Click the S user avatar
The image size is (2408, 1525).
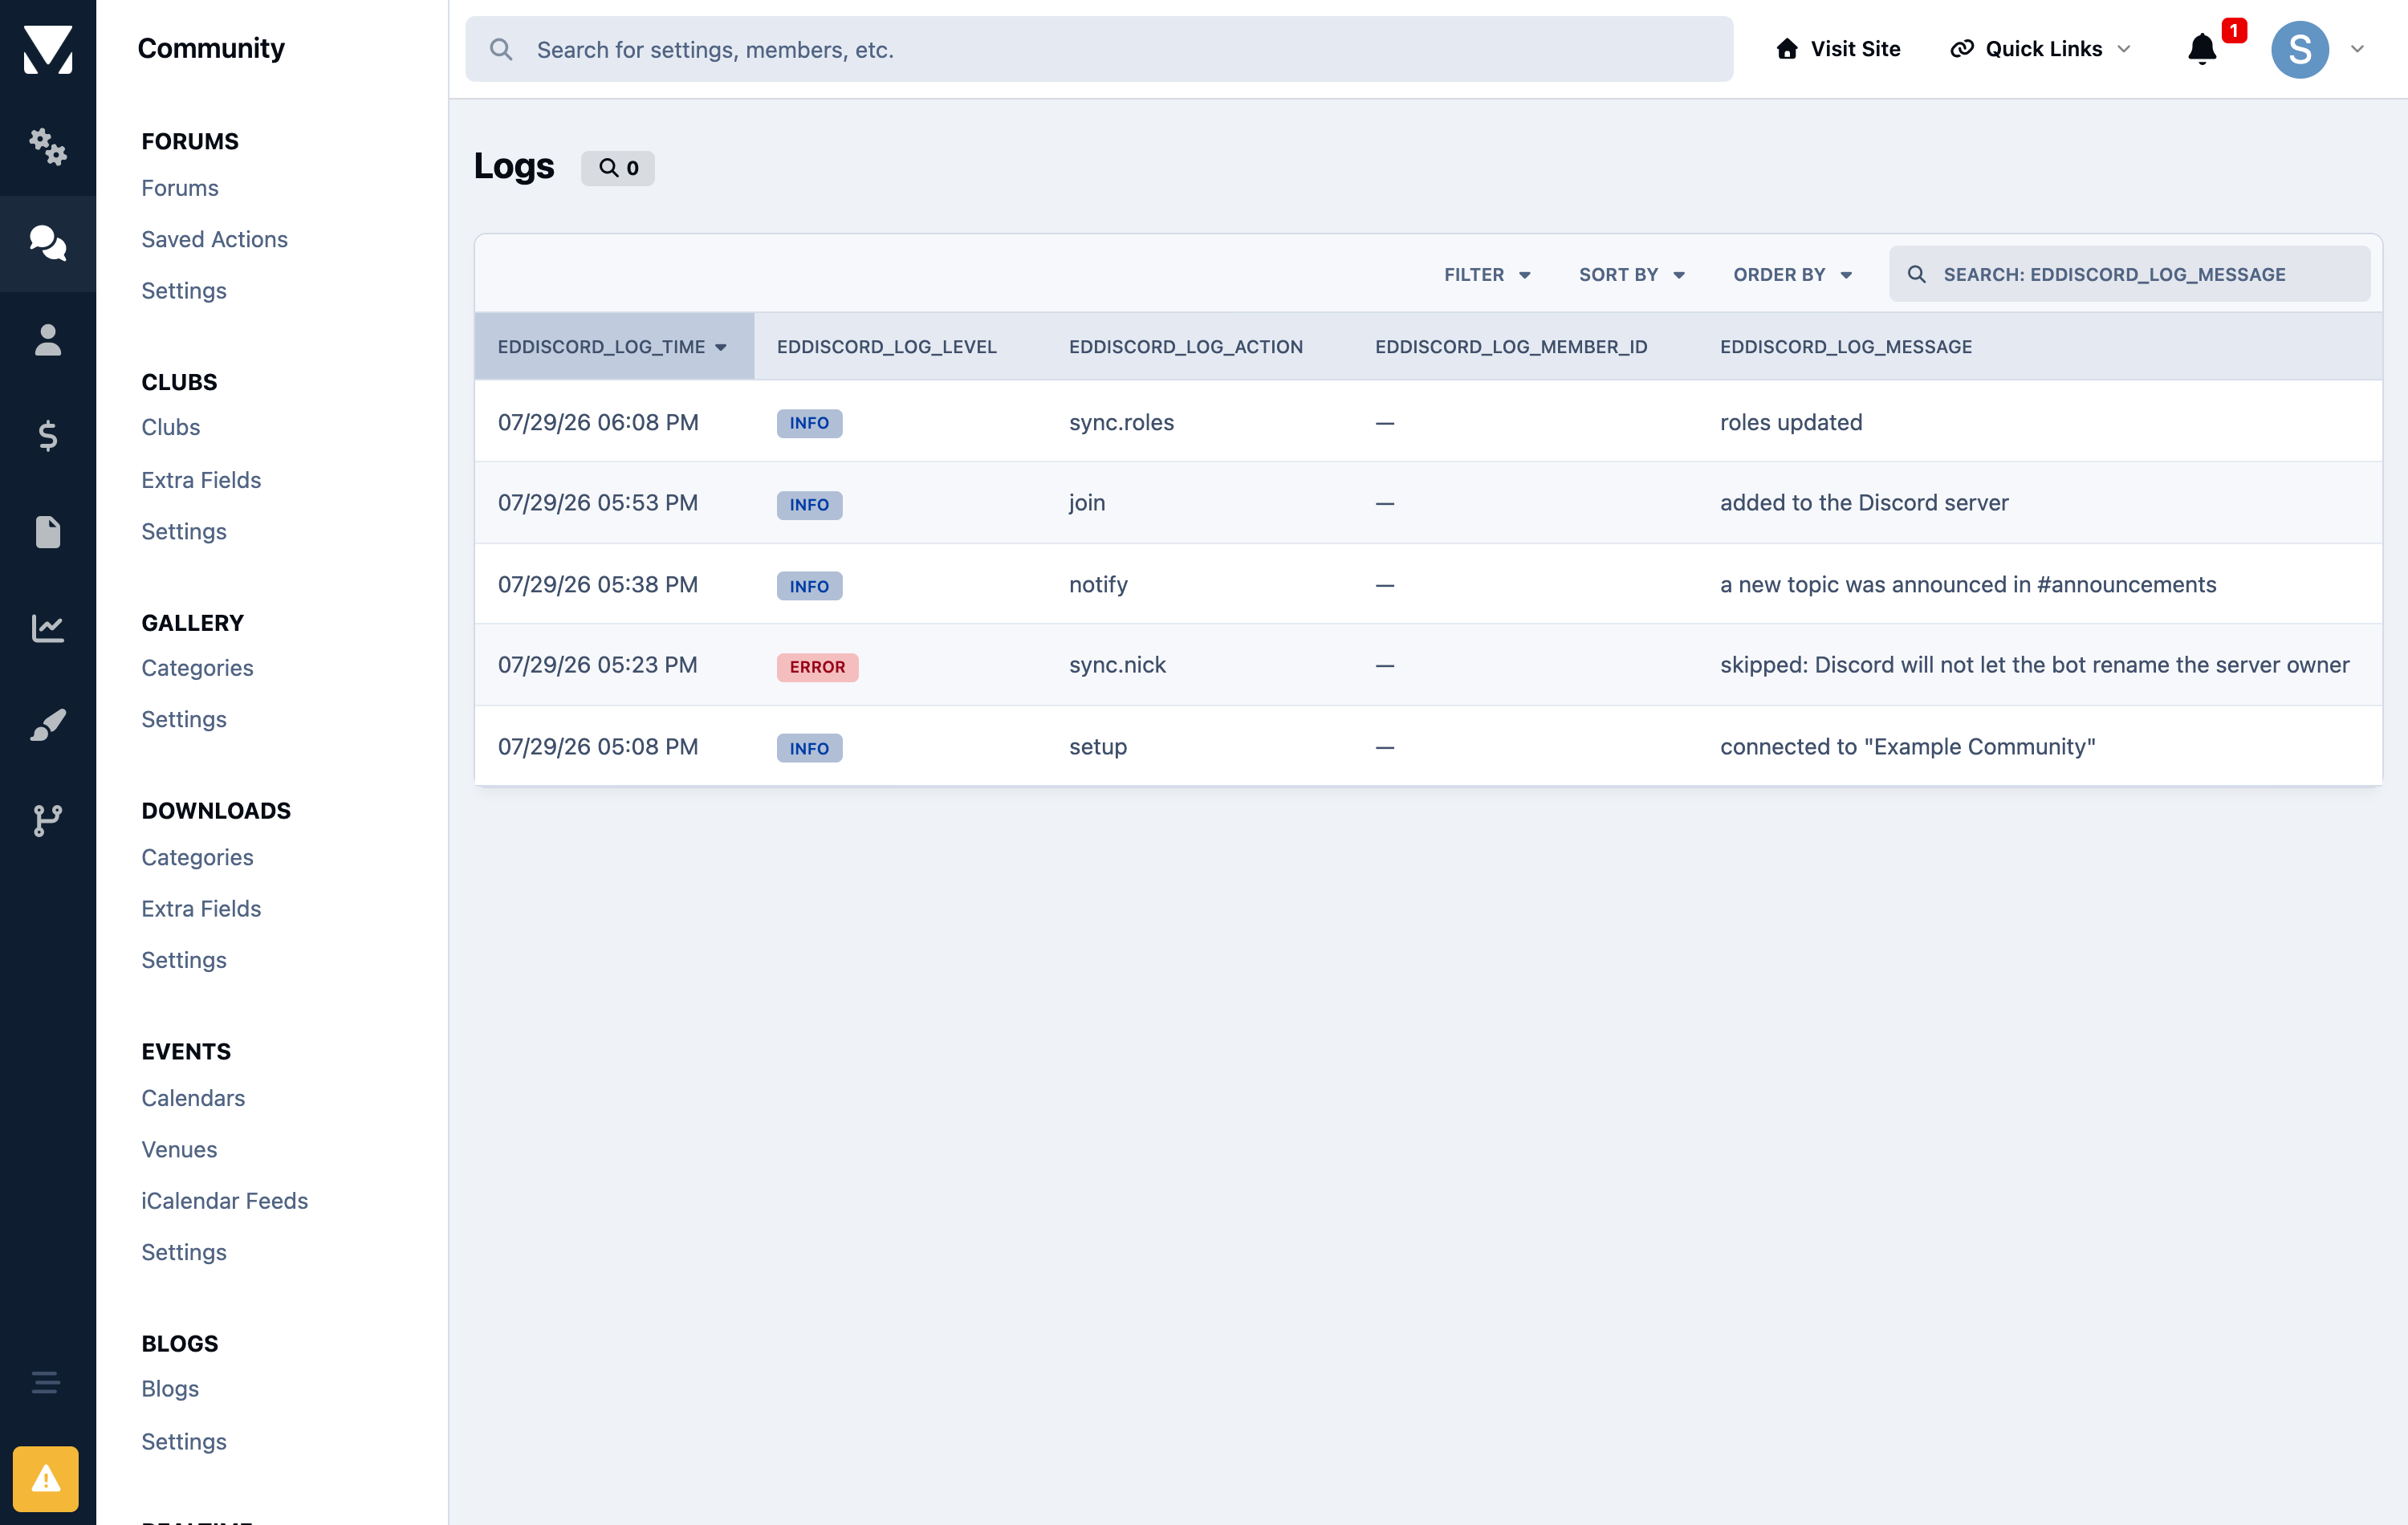pyautogui.click(x=2300, y=49)
